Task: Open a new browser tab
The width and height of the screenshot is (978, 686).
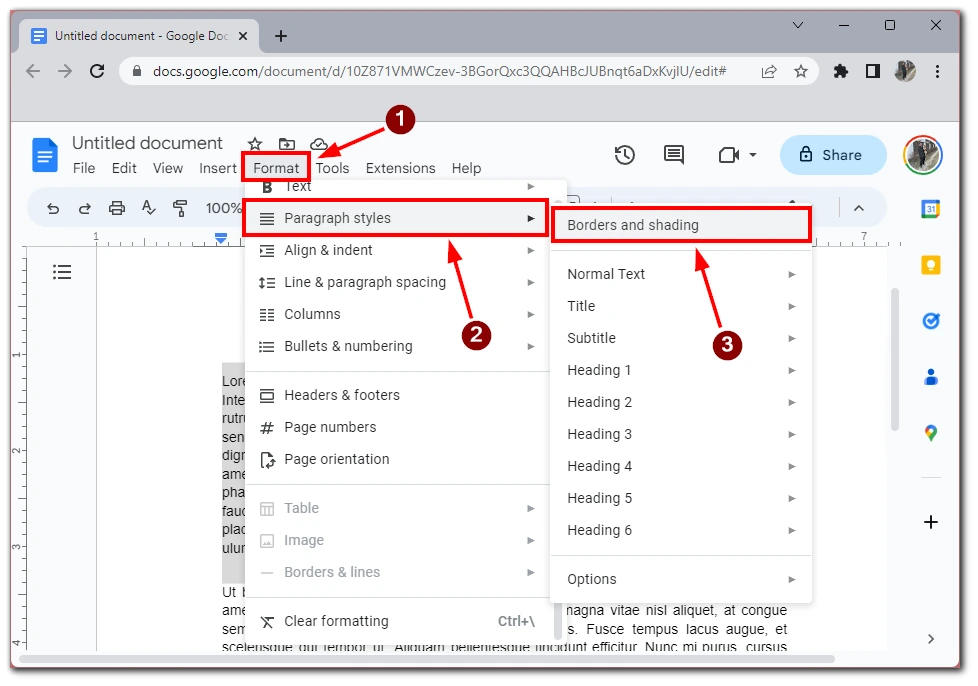Action: pos(281,36)
